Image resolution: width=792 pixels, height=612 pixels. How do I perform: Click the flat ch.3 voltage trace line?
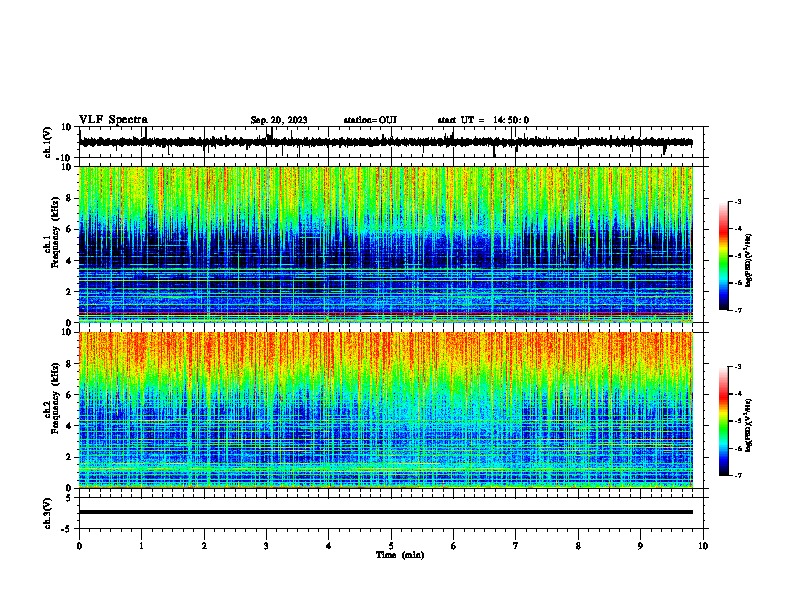[x=386, y=512]
